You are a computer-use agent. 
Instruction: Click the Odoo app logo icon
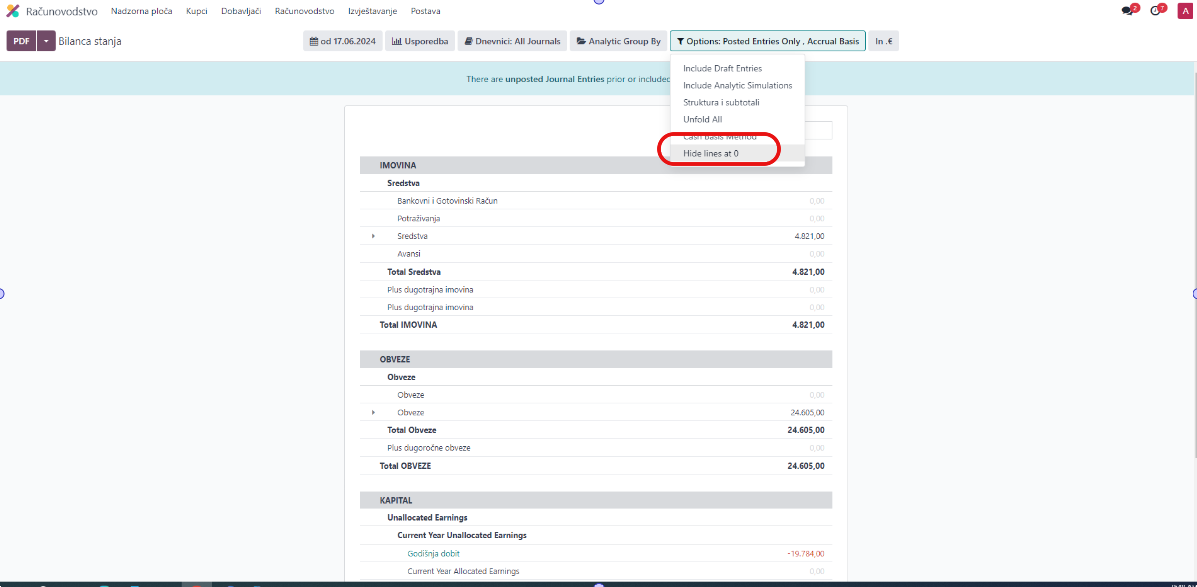click(13, 11)
